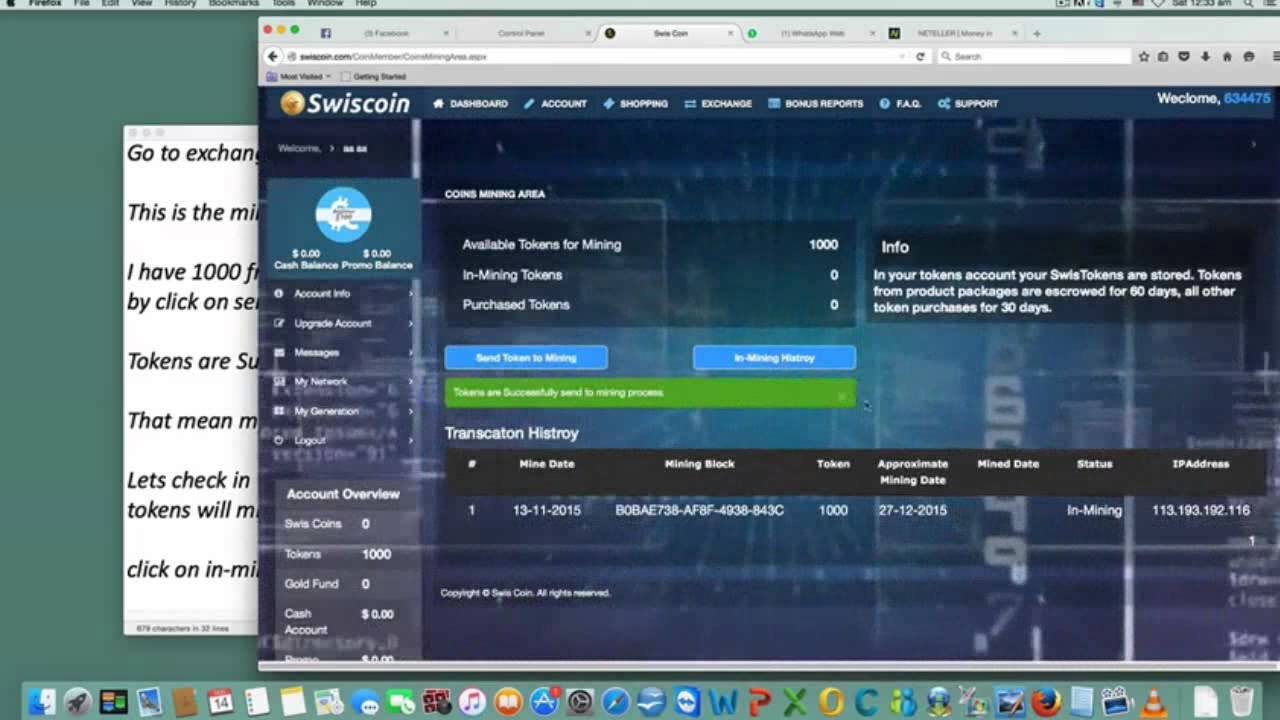Open the Firefox History menu
1280x720 pixels.
(180, 4)
